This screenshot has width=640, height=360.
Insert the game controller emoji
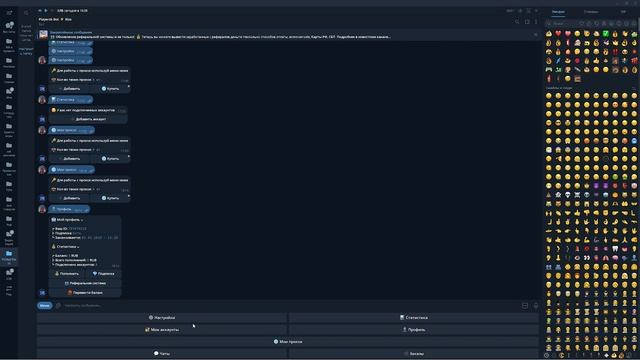(x=549, y=69)
